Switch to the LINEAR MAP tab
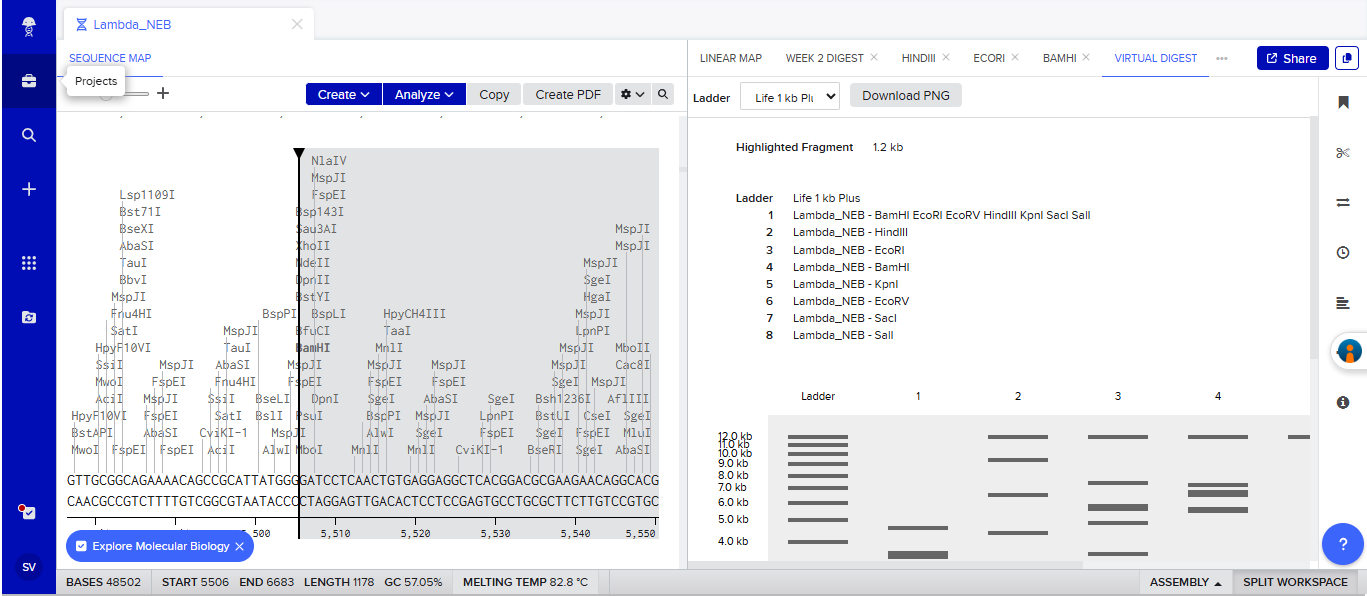 tap(730, 58)
